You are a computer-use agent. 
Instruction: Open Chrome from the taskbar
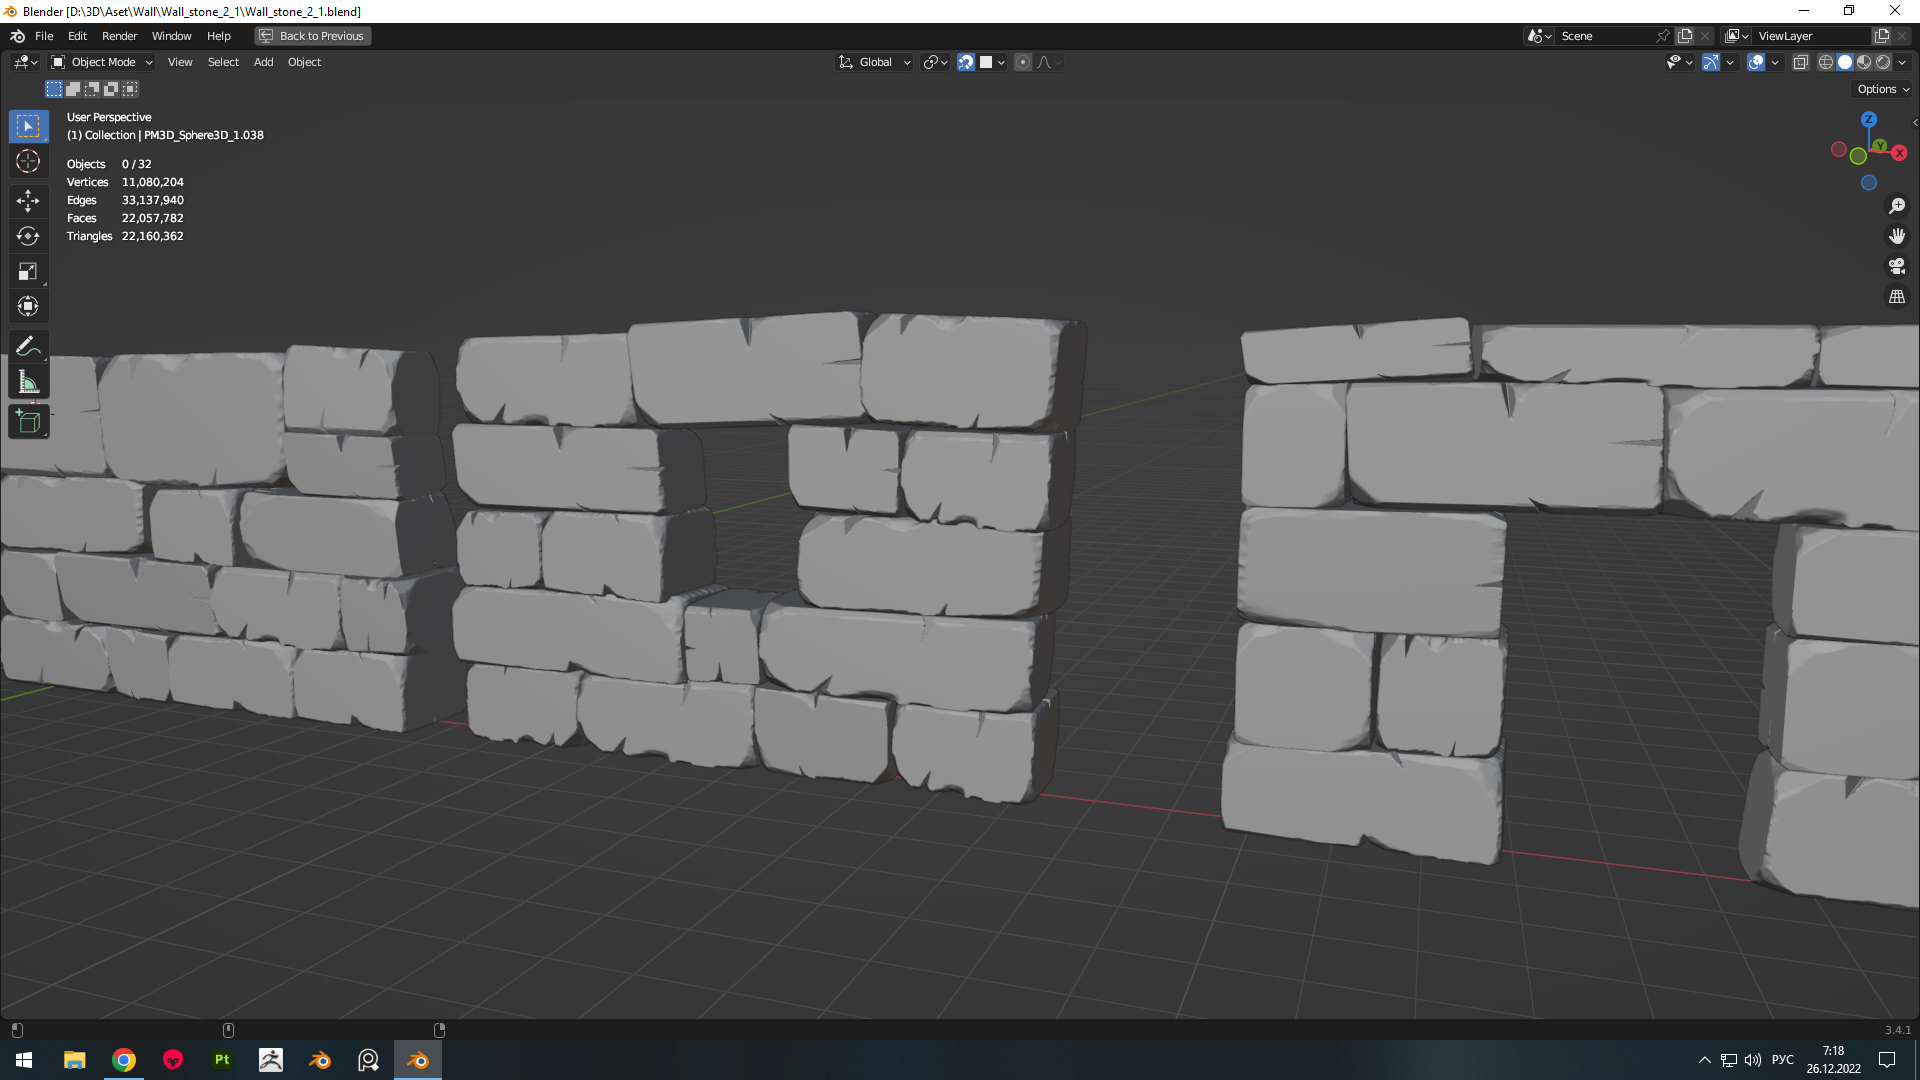coord(124,1060)
